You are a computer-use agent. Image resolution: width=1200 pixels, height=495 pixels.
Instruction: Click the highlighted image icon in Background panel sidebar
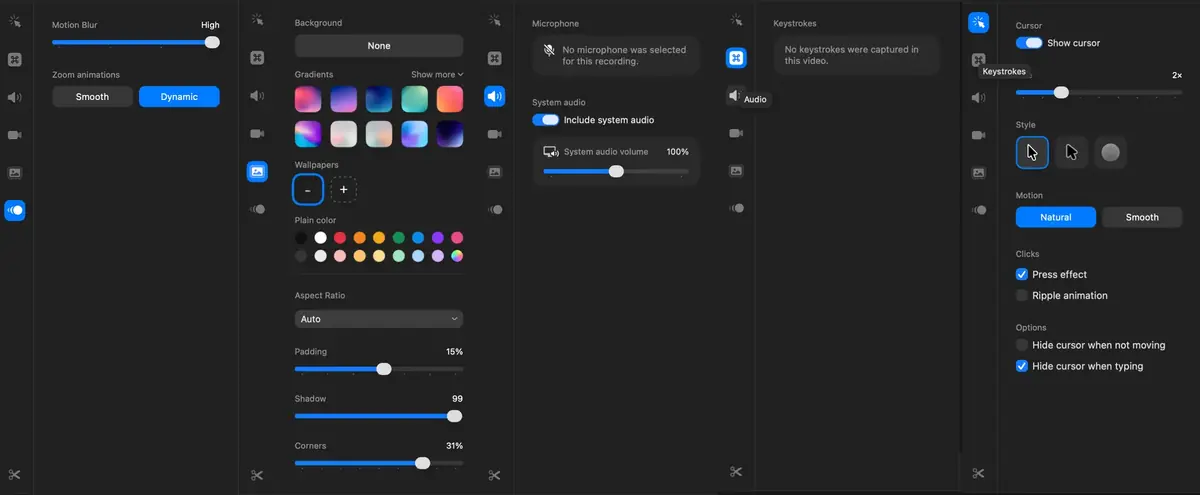click(257, 171)
